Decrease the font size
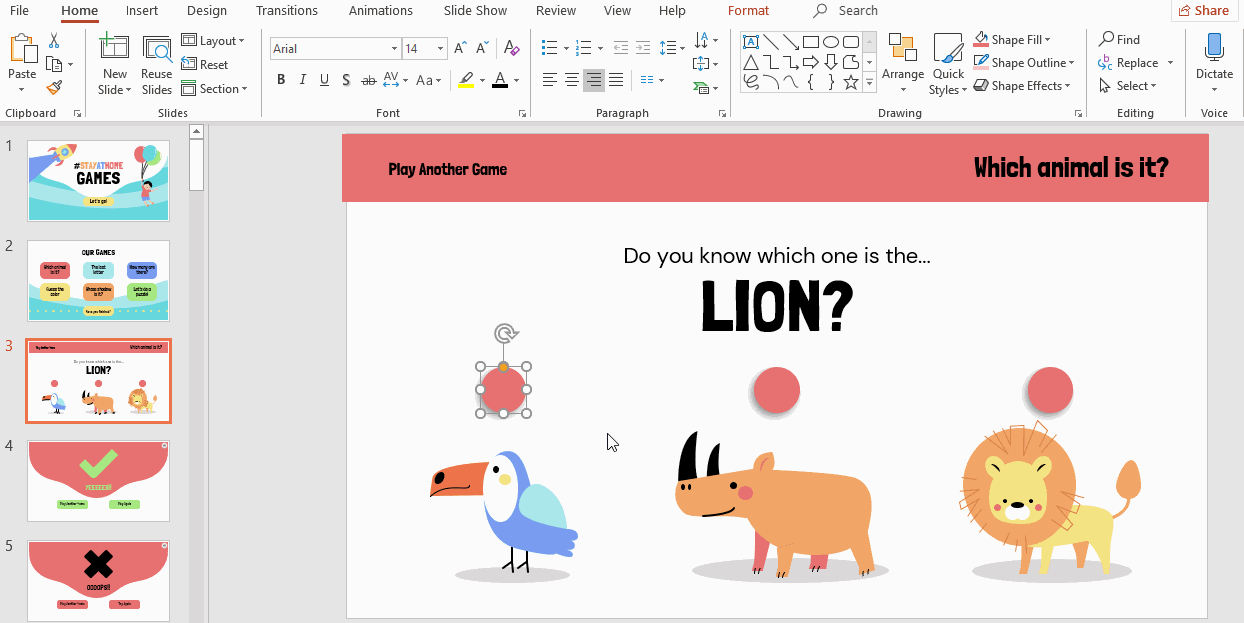This screenshot has height=623, width=1244. tap(483, 48)
